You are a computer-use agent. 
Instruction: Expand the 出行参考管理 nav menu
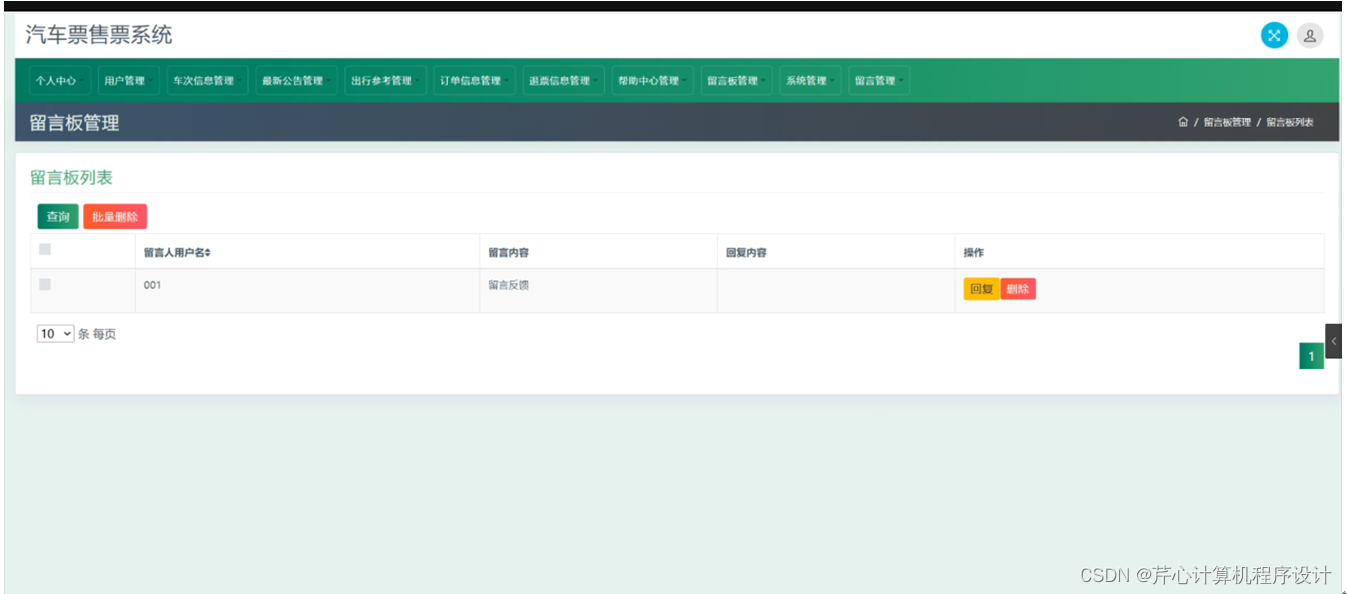385,81
